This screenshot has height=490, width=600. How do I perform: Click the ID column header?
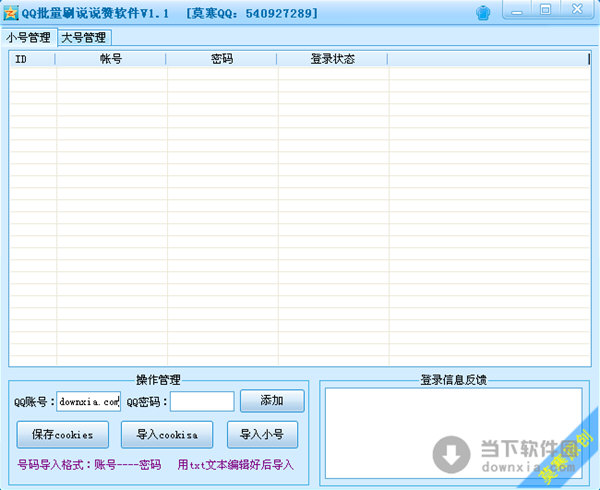coord(32,59)
